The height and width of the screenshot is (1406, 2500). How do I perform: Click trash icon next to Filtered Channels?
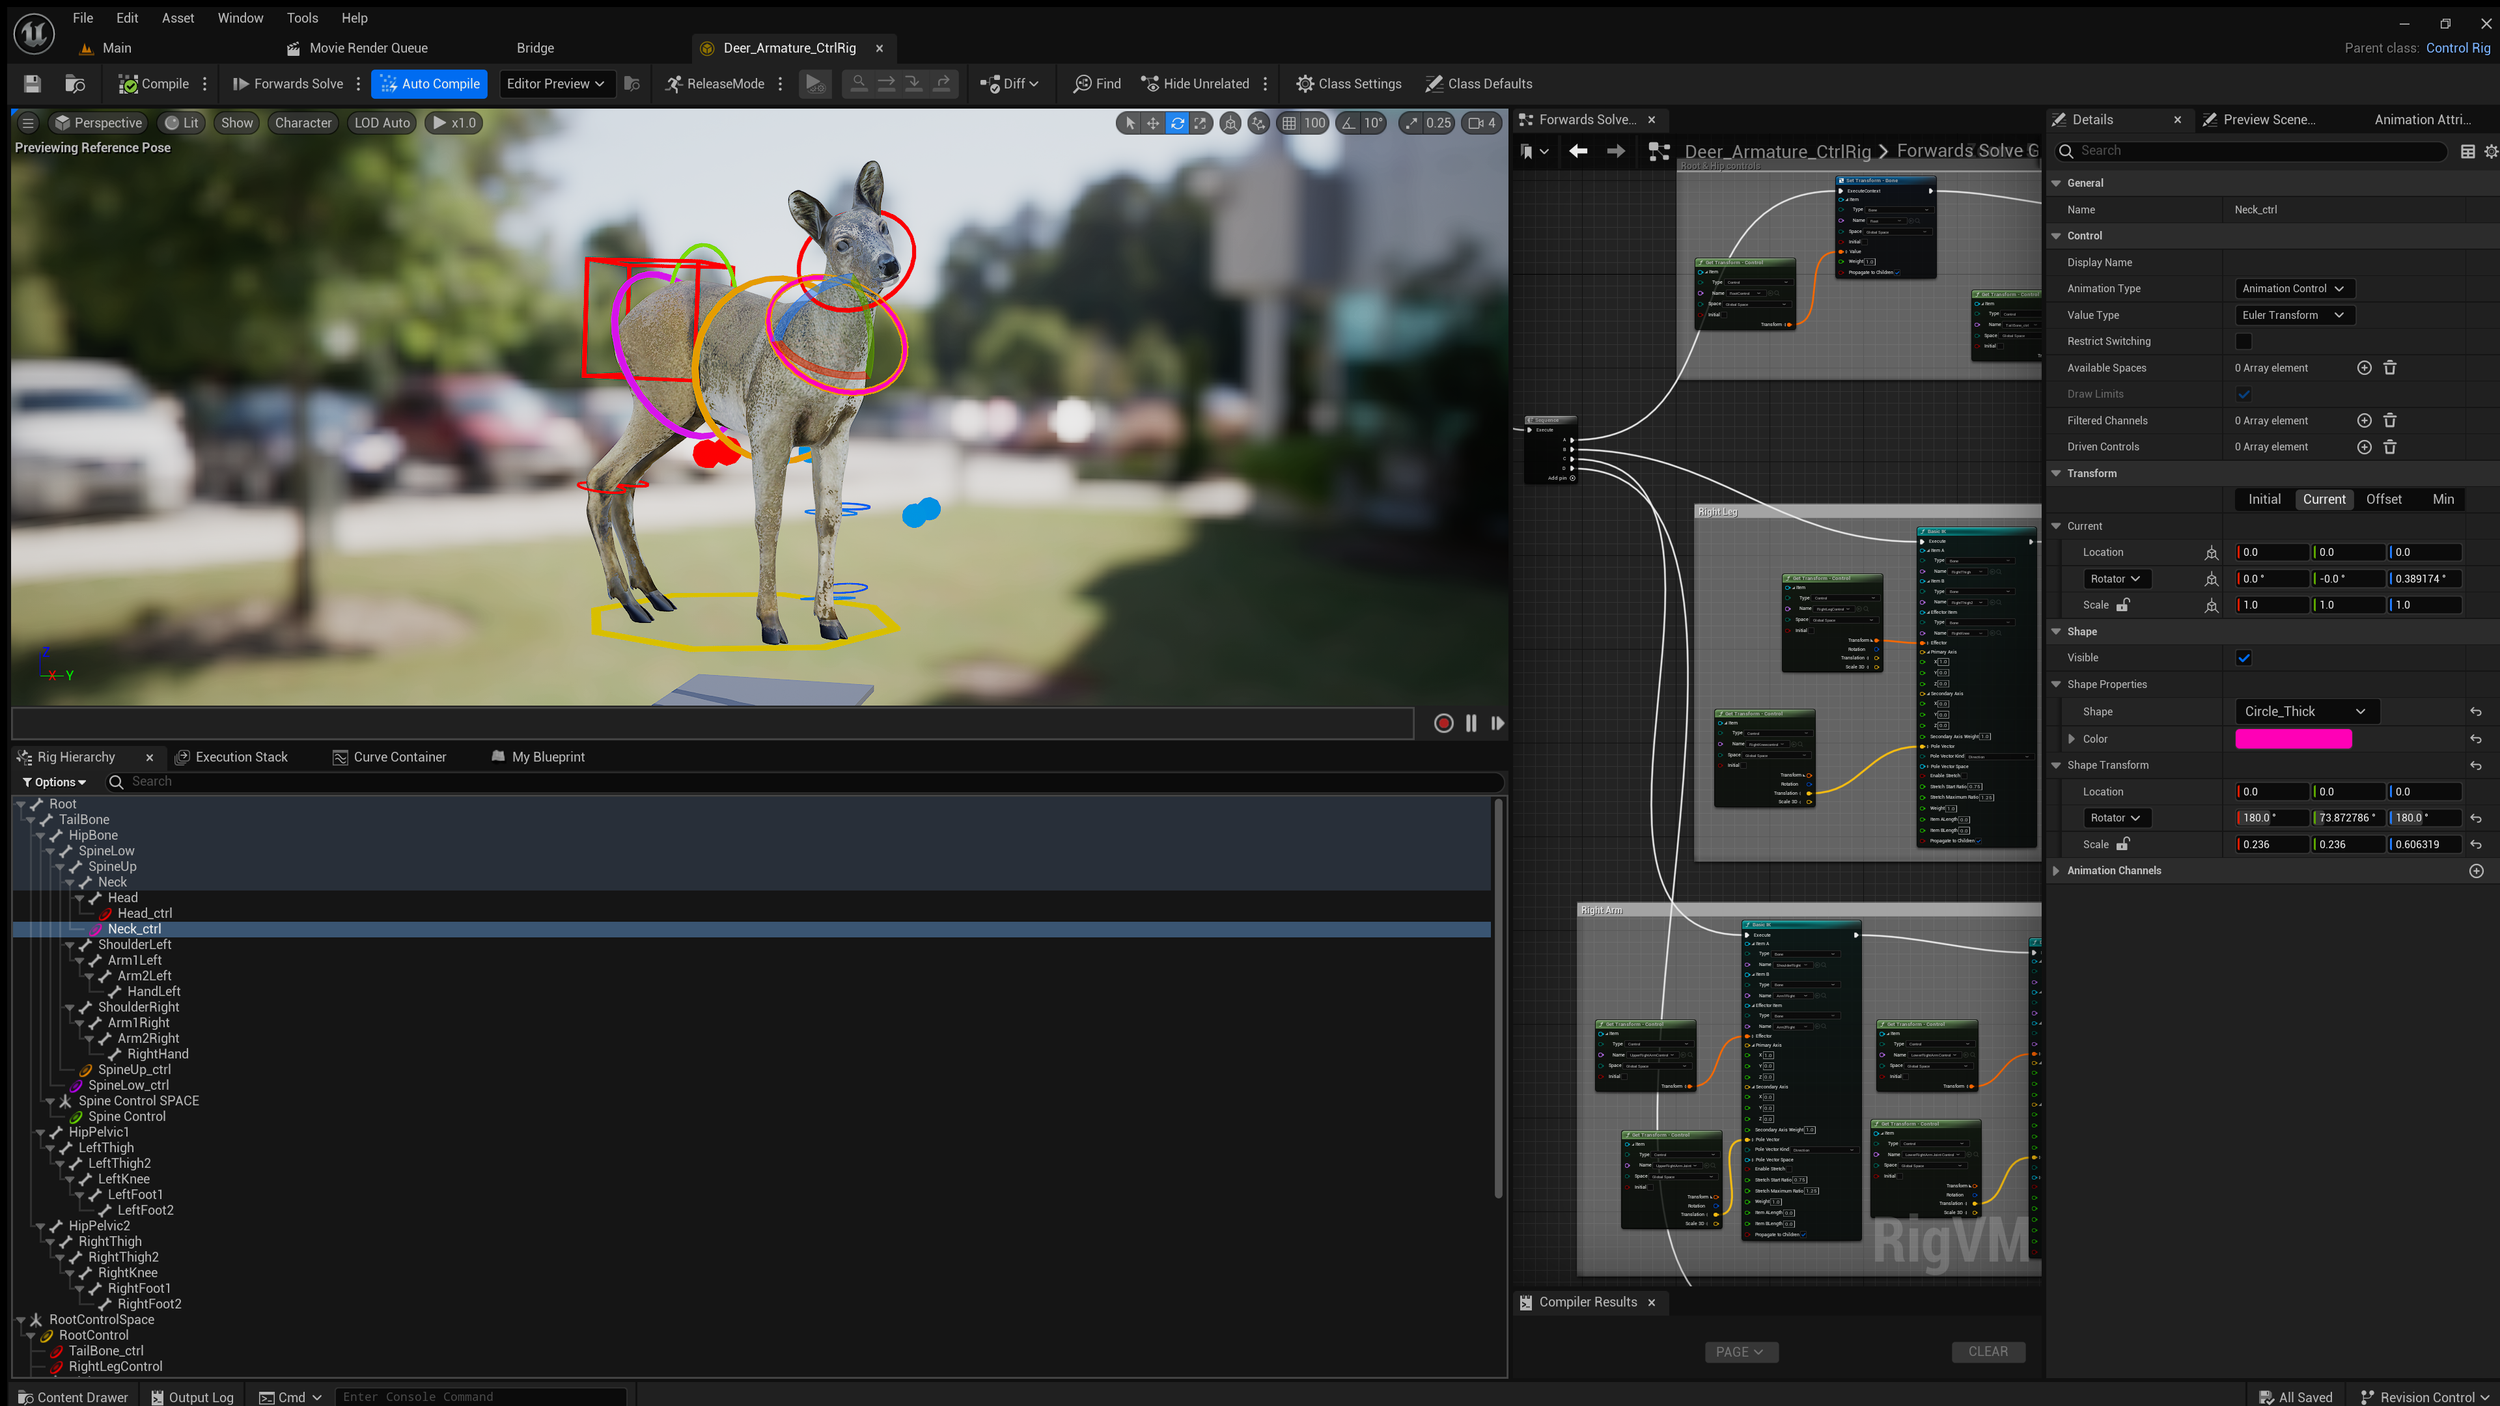pyautogui.click(x=2390, y=421)
